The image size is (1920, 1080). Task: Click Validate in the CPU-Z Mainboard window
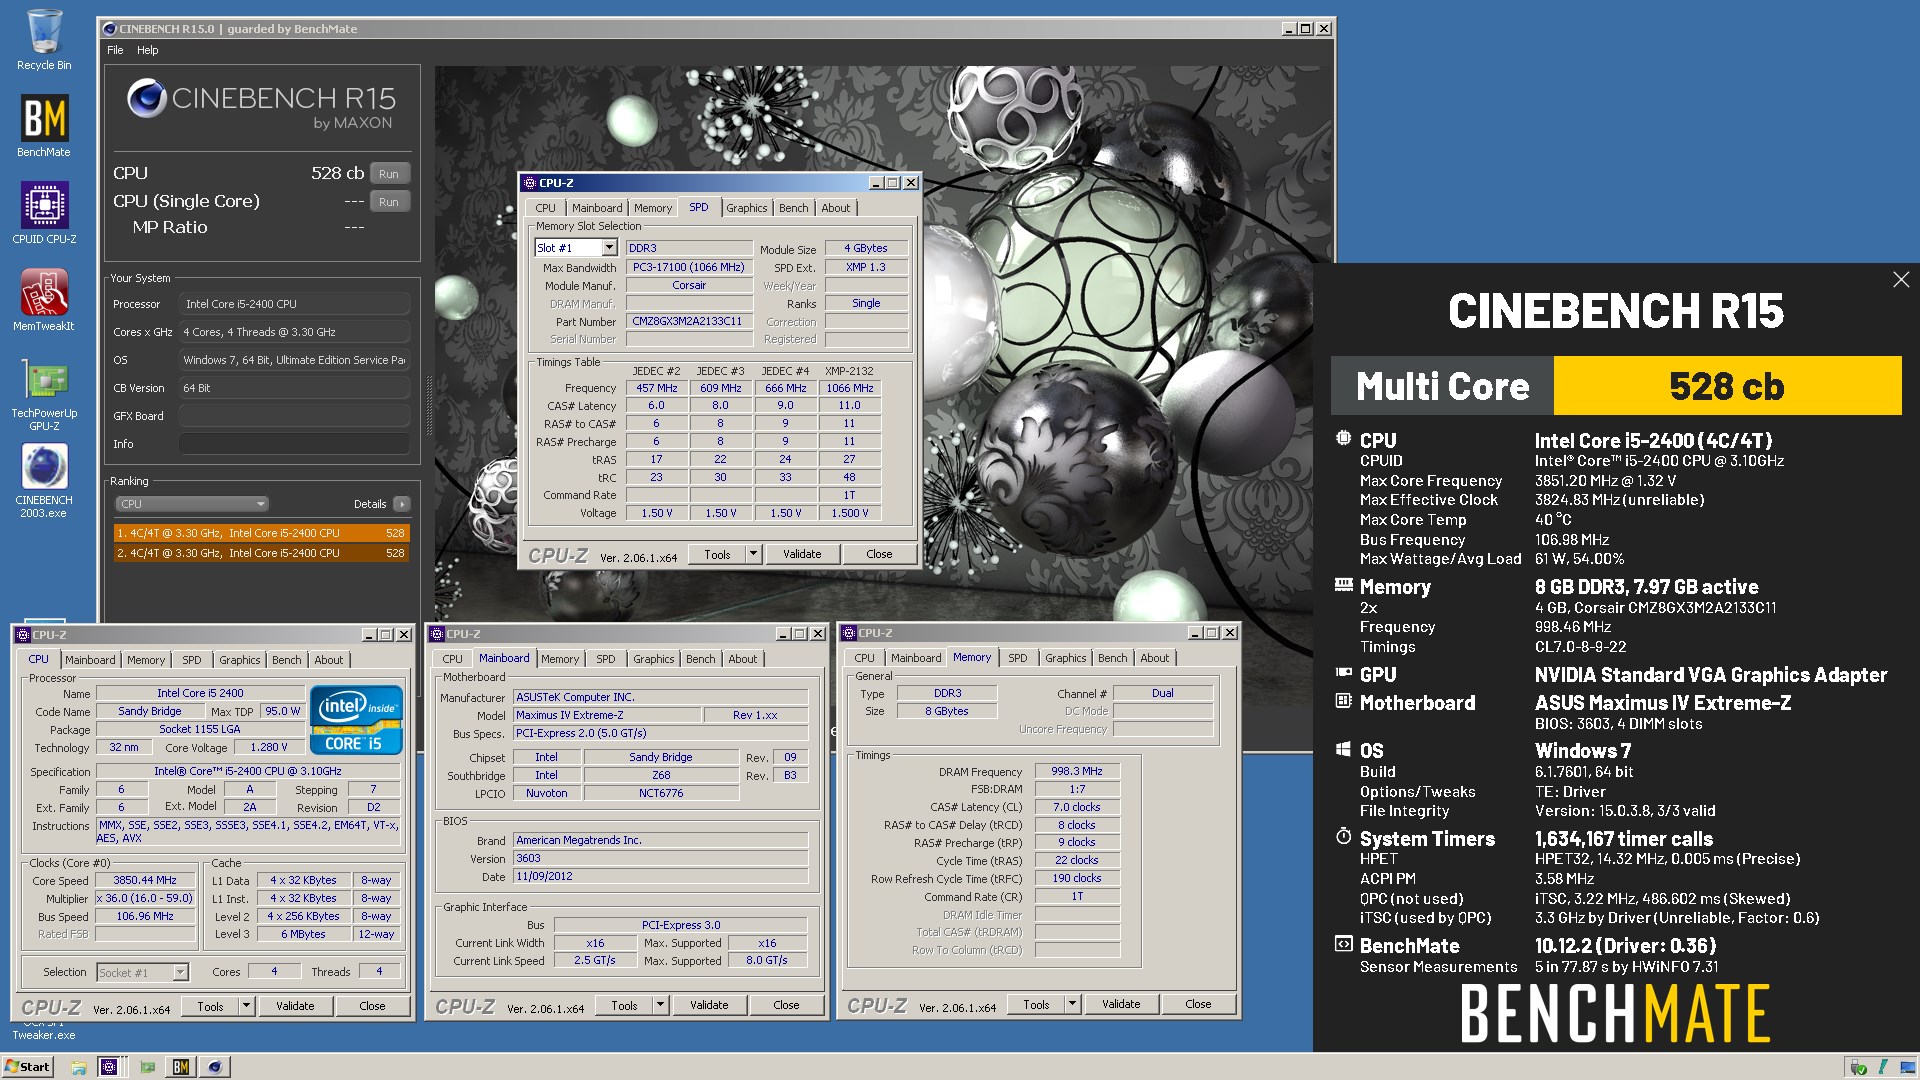tap(709, 1005)
